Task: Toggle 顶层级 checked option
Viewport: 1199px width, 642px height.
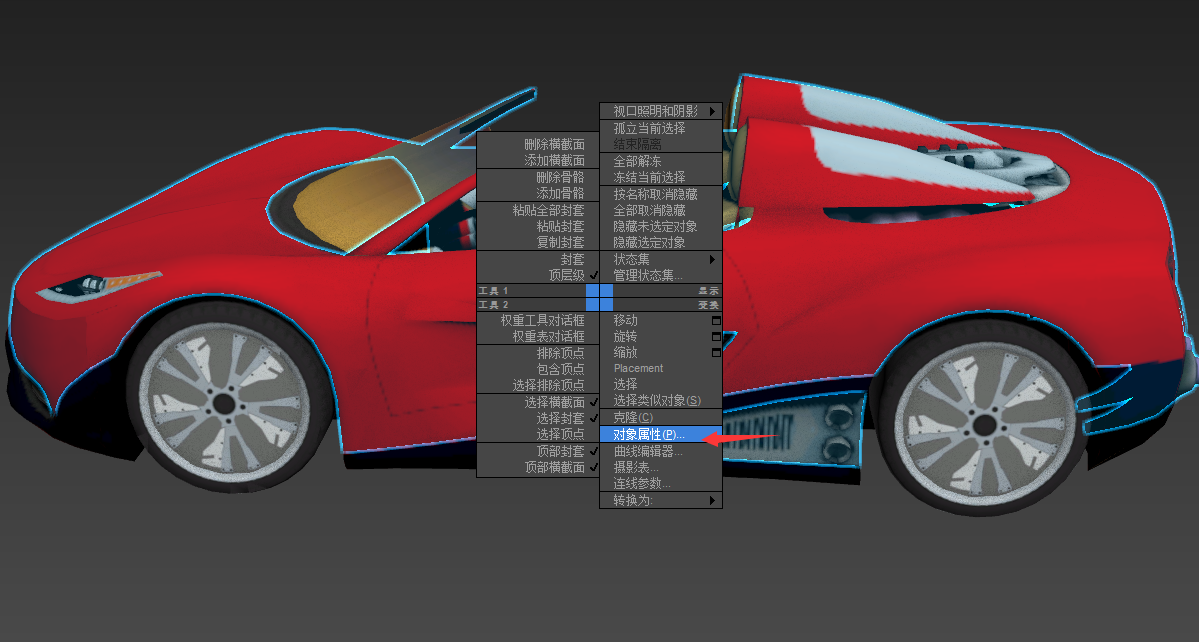Action: point(593,275)
